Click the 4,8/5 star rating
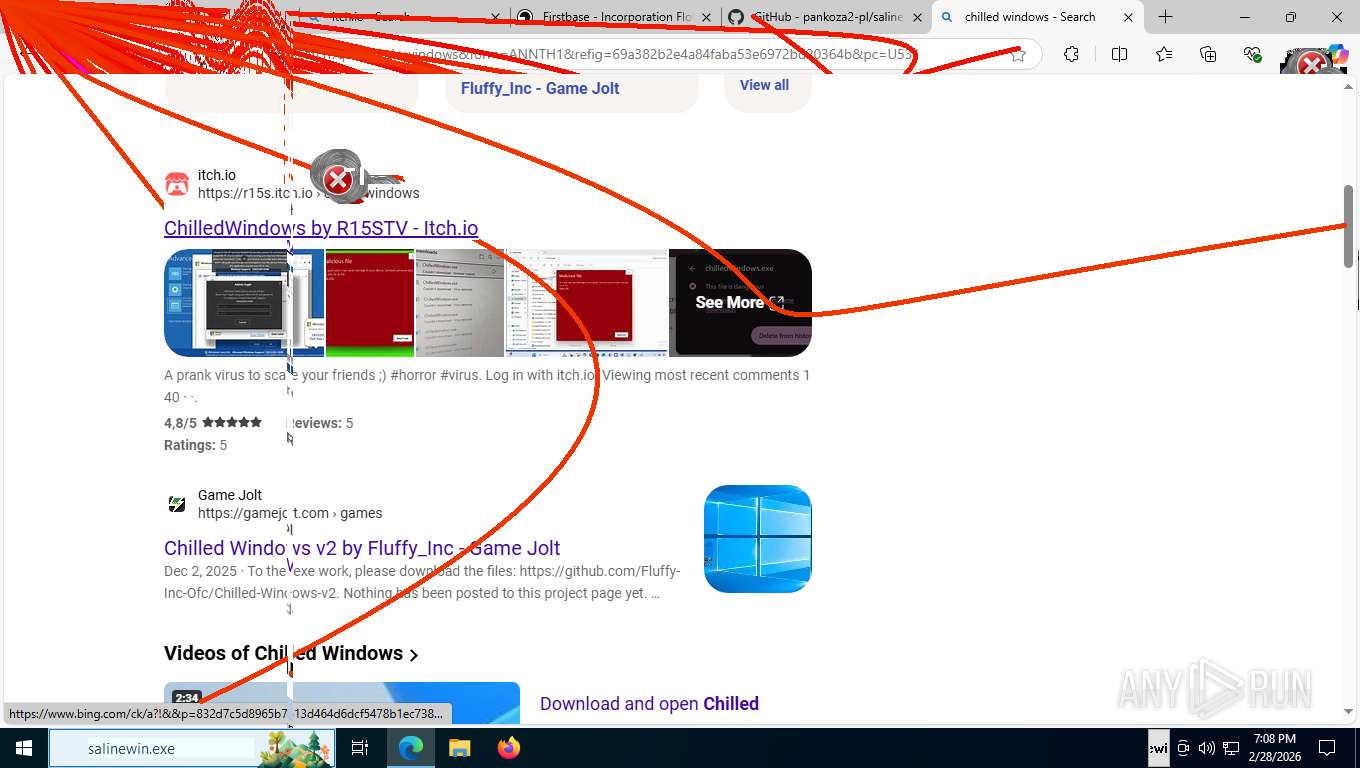This screenshot has width=1360, height=768. point(213,423)
